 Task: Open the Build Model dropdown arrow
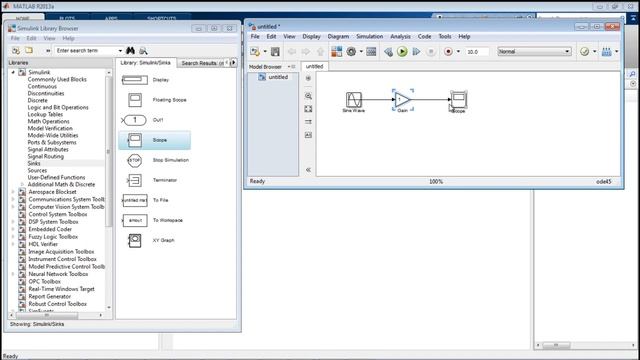tap(616, 52)
